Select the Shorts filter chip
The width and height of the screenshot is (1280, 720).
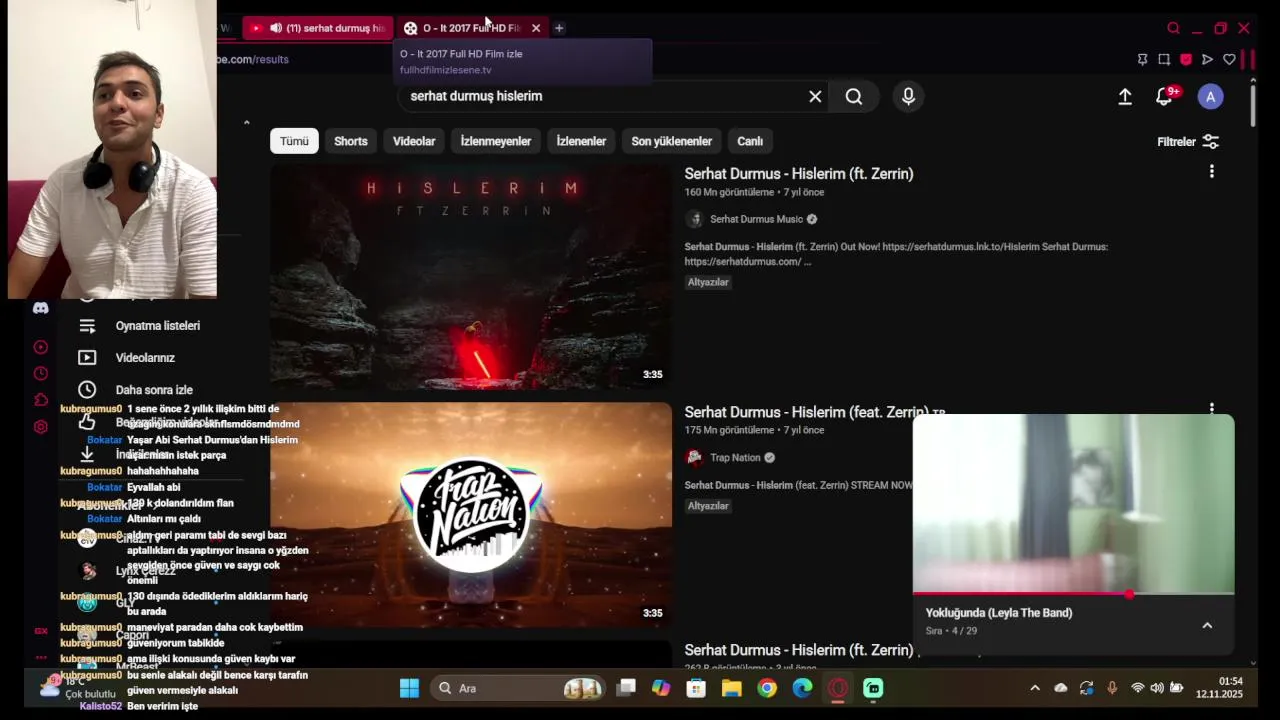[351, 141]
